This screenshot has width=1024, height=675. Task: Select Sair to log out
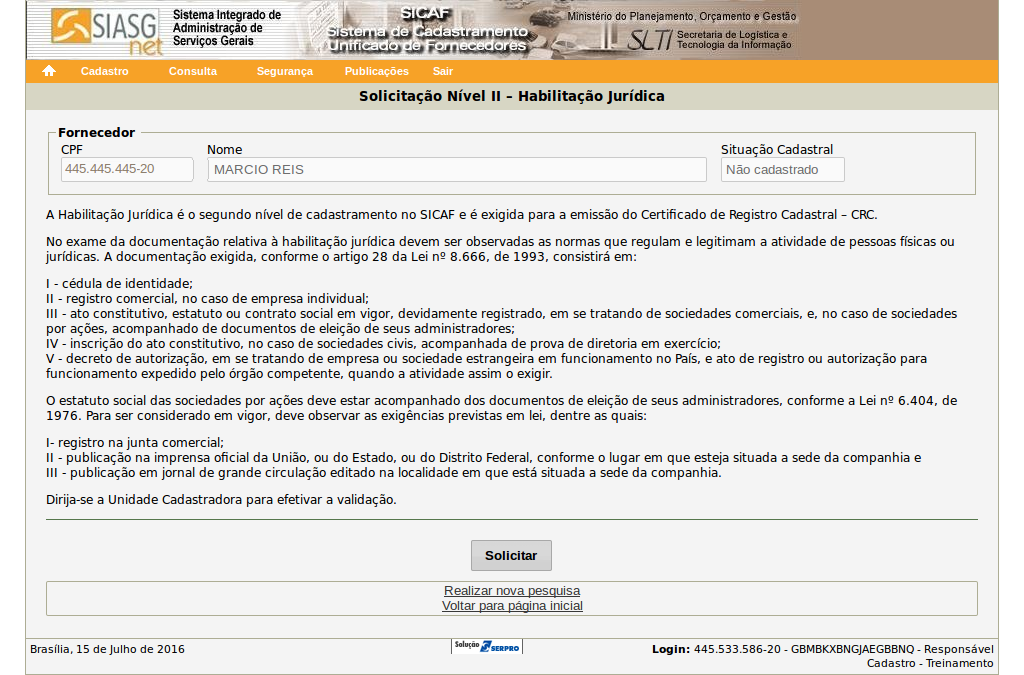coord(443,71)
